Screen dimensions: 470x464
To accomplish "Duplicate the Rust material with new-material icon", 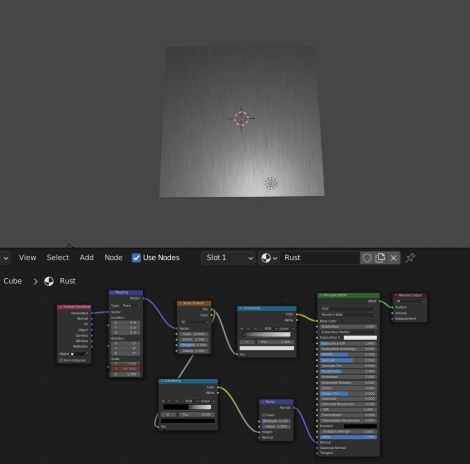I will click(x=380, y=258).
